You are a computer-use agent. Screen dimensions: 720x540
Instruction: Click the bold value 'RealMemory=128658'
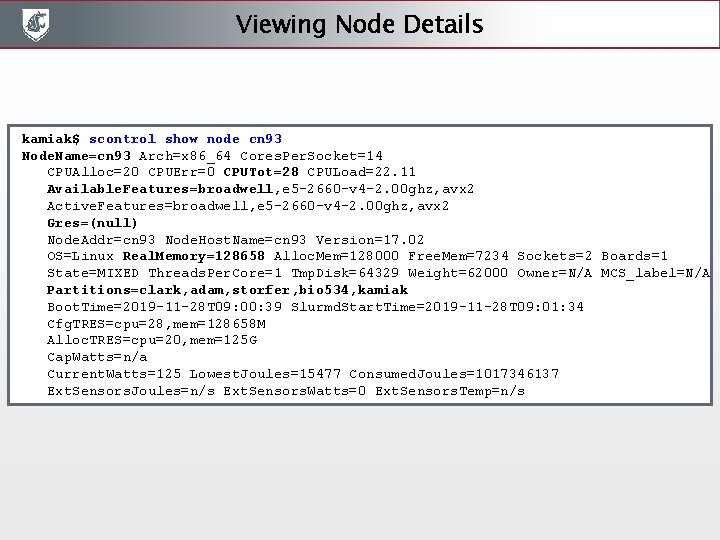[x=193, y=256]
